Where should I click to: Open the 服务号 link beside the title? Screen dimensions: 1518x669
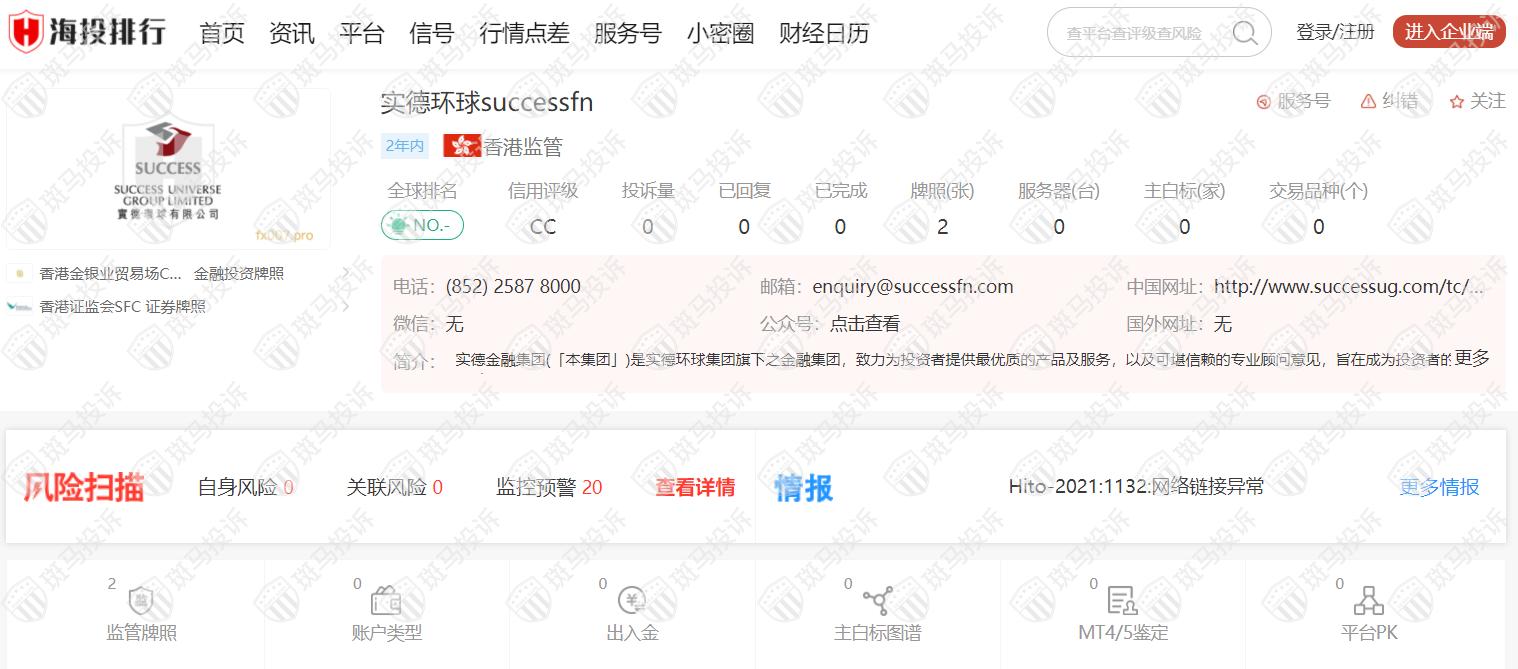[x=1293, y=101]
